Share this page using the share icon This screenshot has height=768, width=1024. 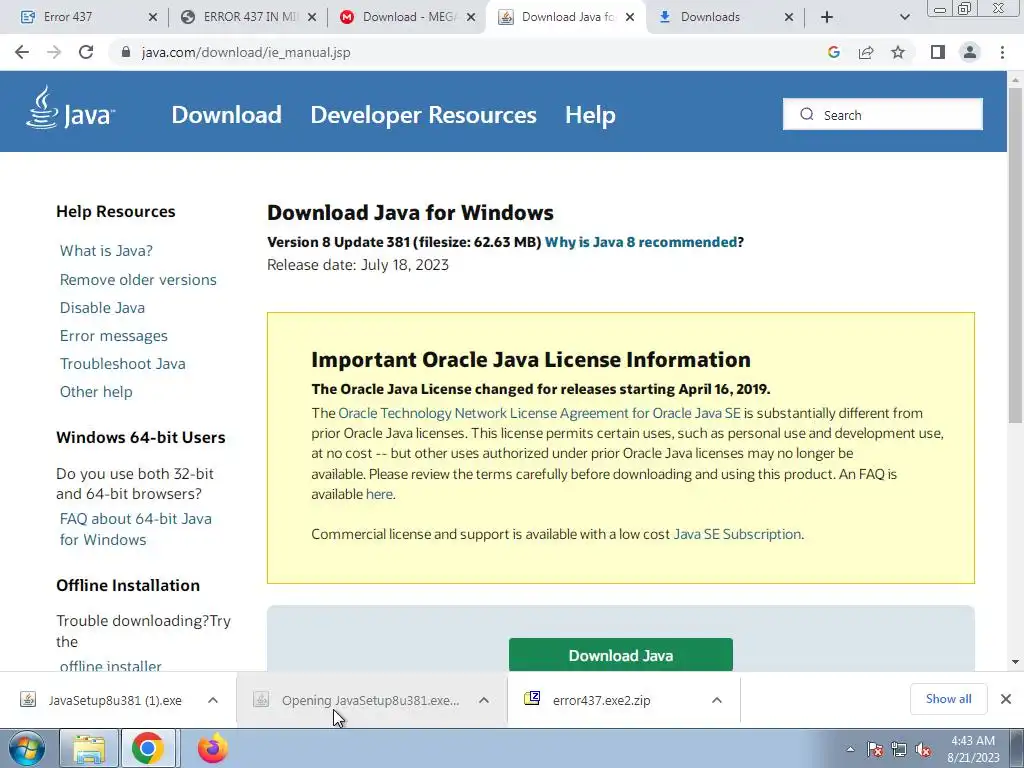pyautogui.click(x=866, y=52)
